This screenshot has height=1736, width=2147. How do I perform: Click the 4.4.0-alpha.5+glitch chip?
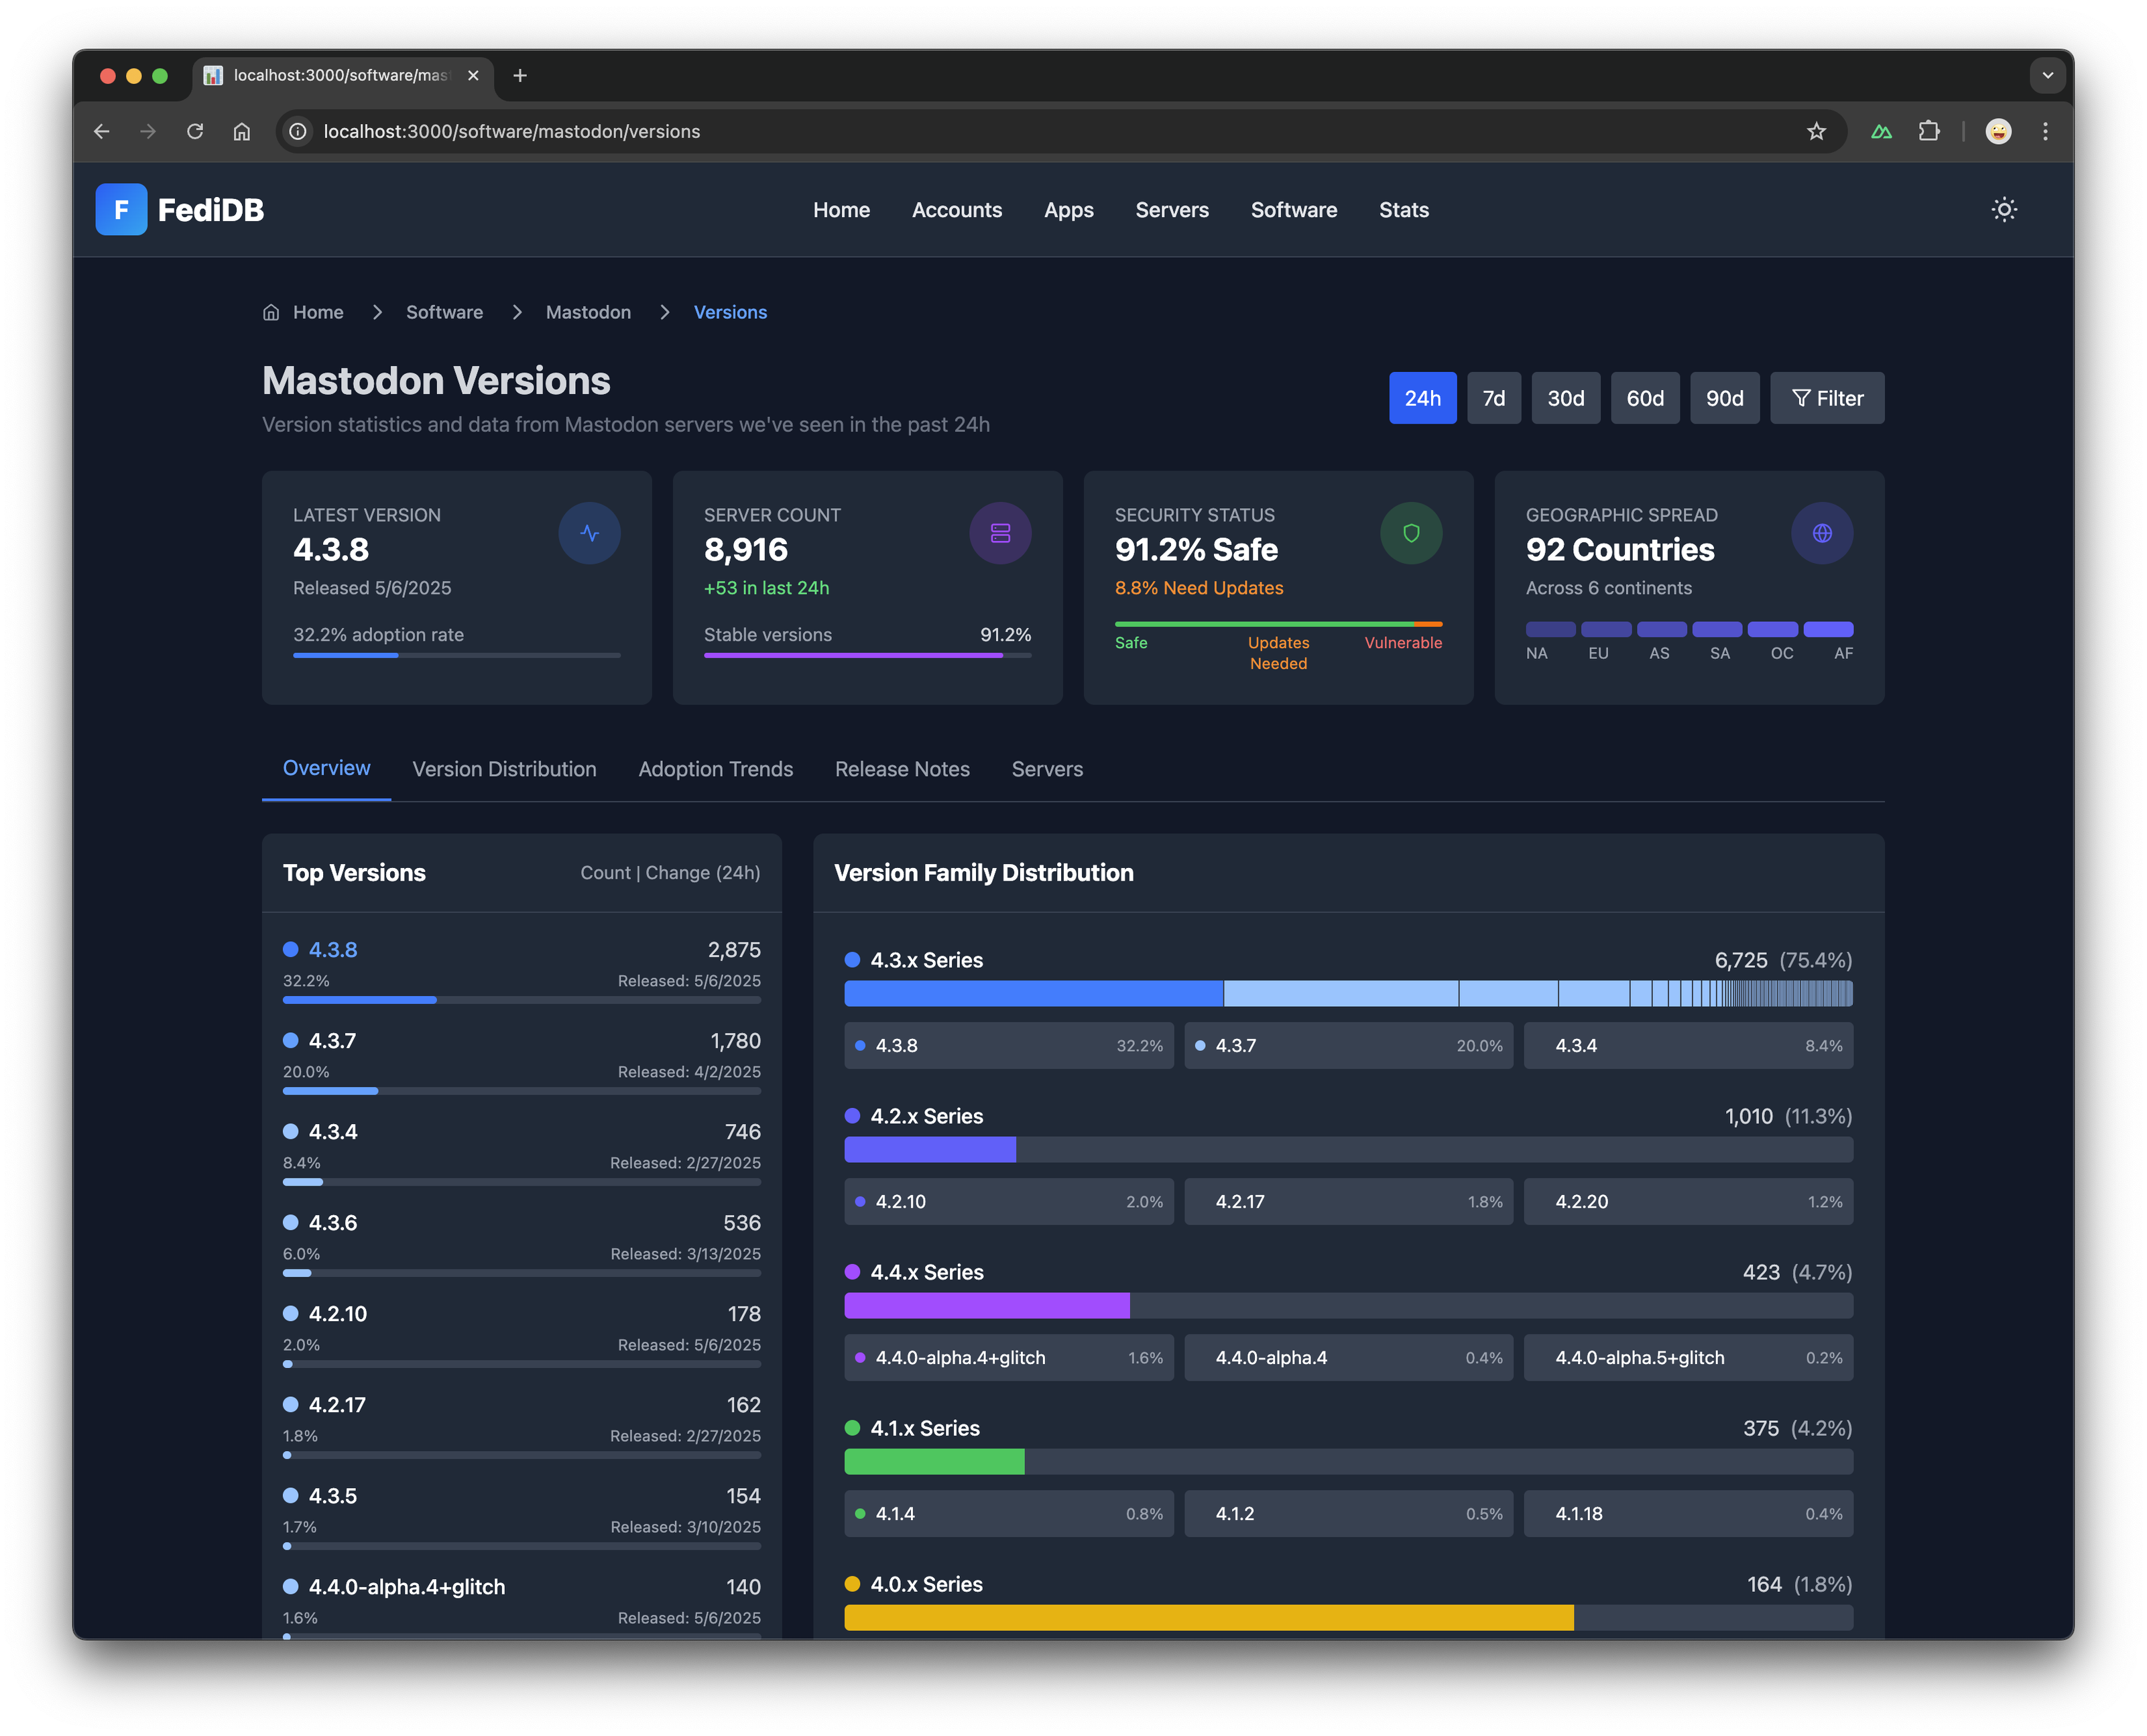click(x=1687, y=1357)
